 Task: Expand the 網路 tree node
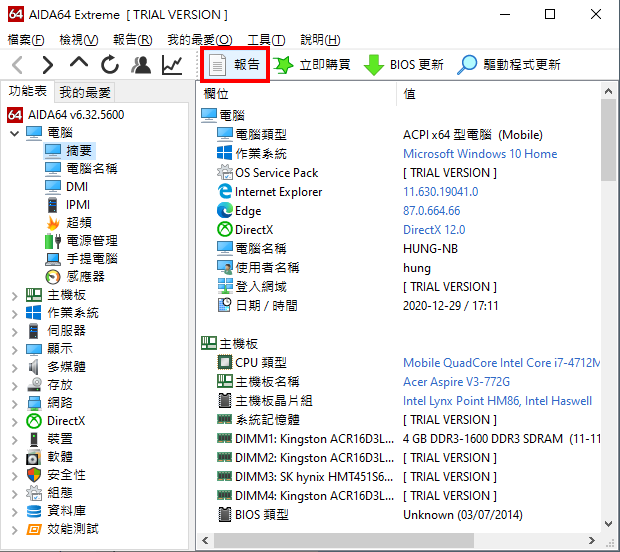point(15,404)
